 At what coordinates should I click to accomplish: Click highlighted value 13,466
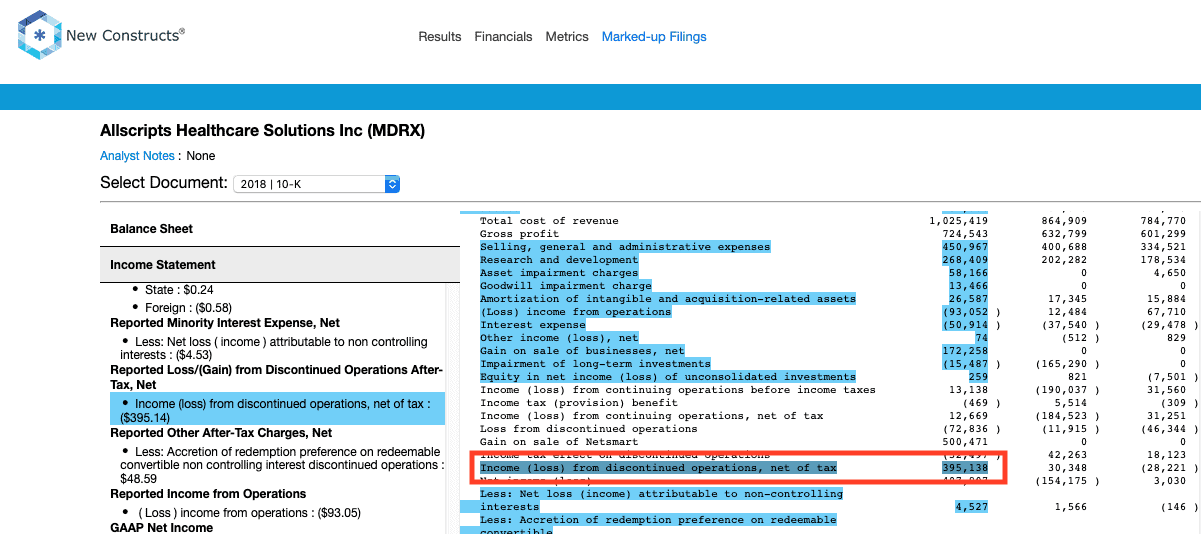[x=968, y=286]
